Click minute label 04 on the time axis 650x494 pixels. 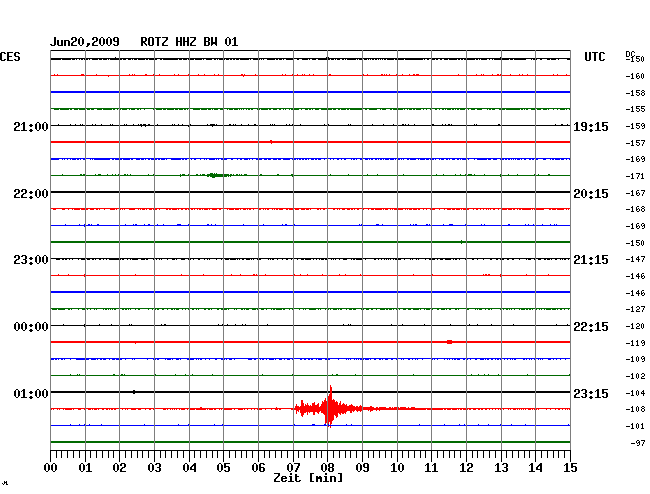(189, 468)
